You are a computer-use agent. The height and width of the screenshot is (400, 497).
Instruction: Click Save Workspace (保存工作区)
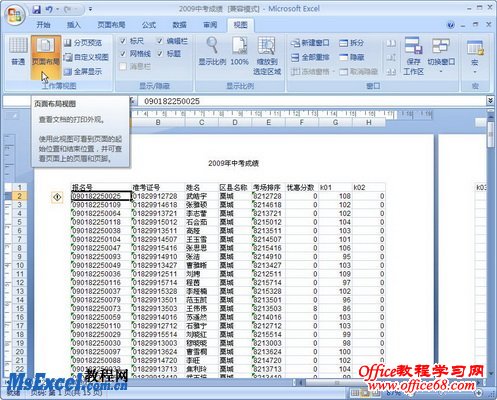[x=413, y=56]
